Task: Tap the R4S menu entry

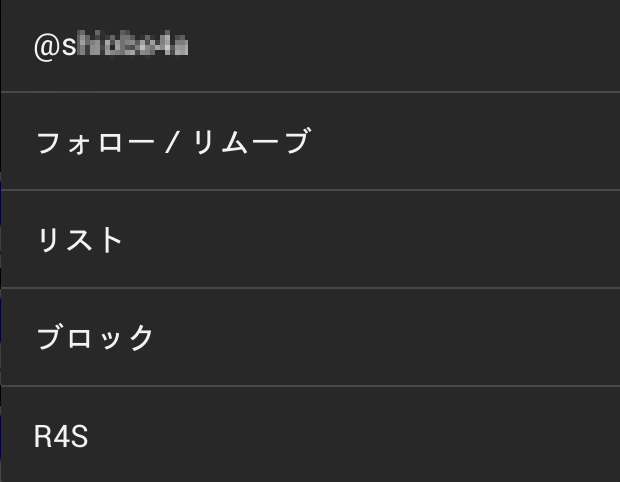Action: (61, 437)
